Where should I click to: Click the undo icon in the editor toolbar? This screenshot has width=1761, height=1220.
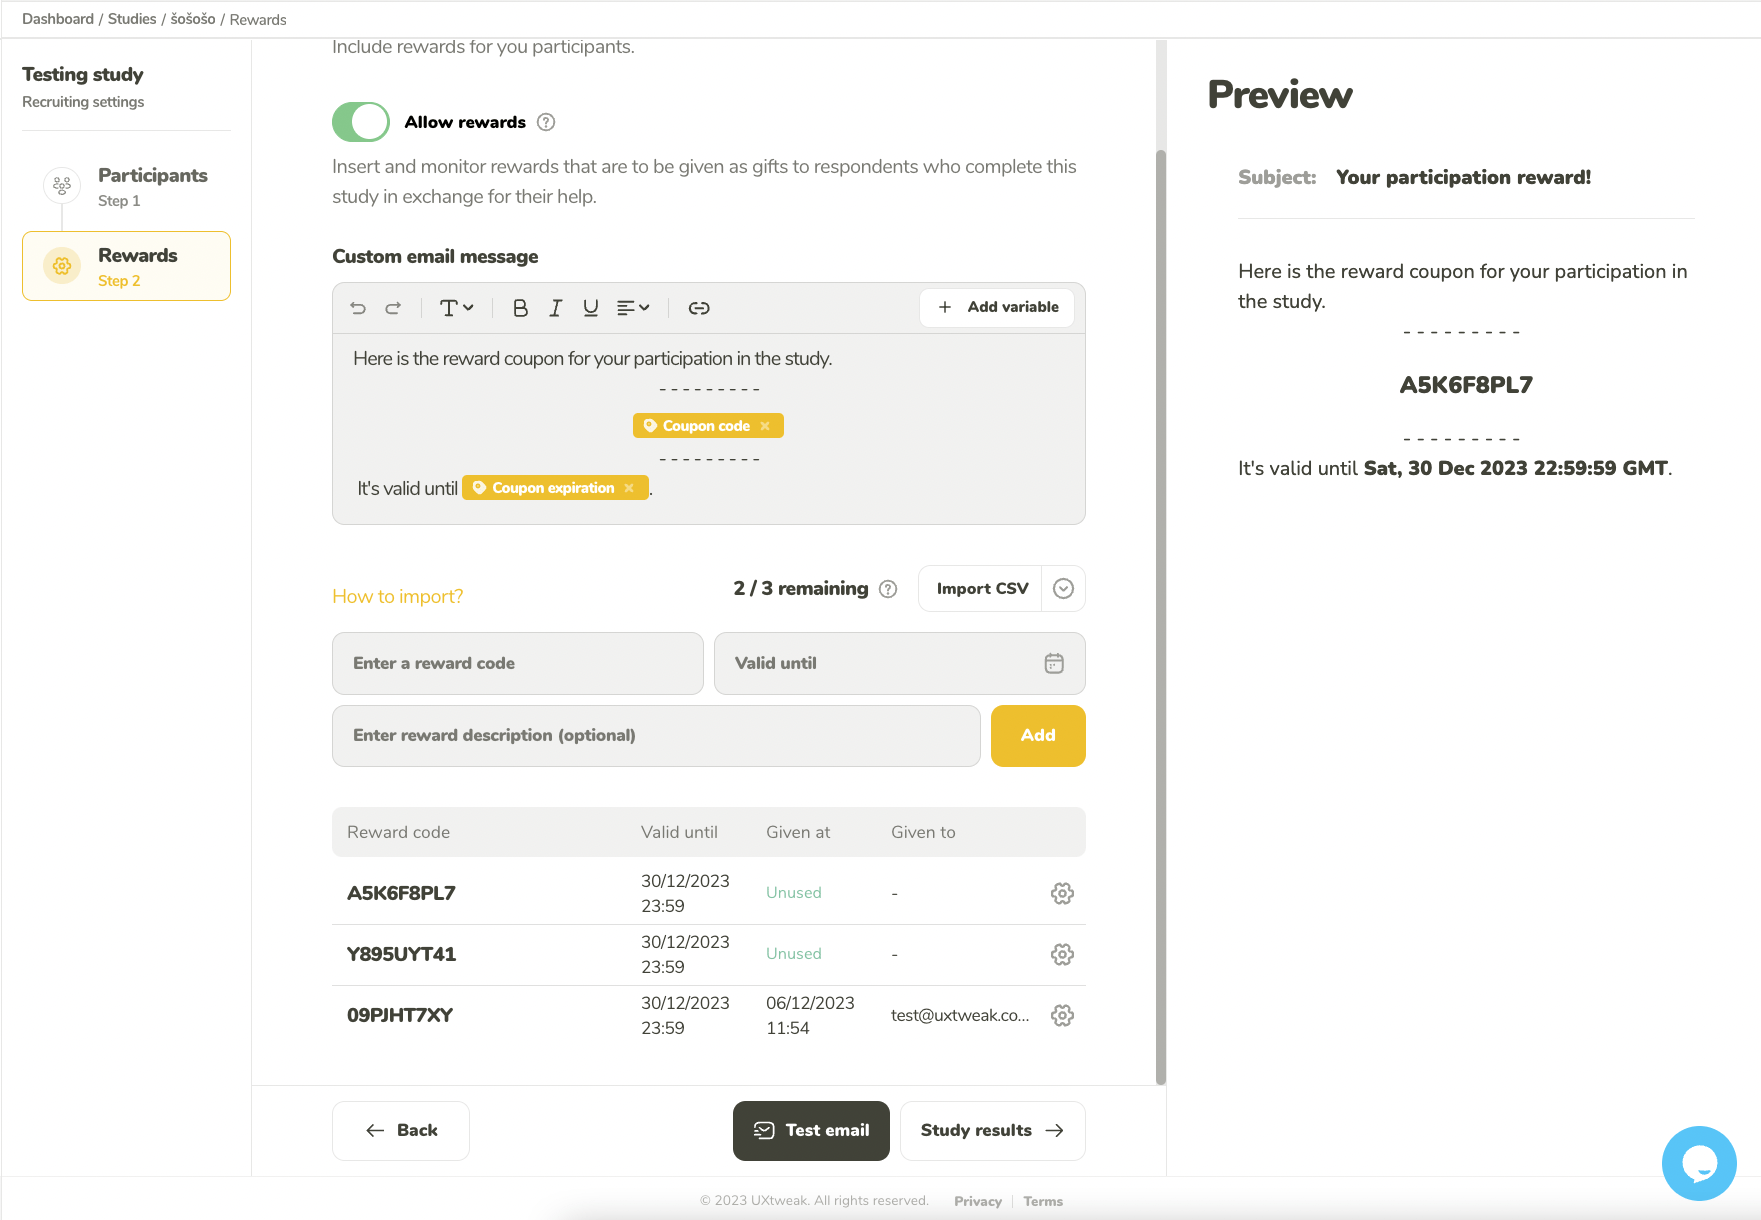click(x=358, y=308)
